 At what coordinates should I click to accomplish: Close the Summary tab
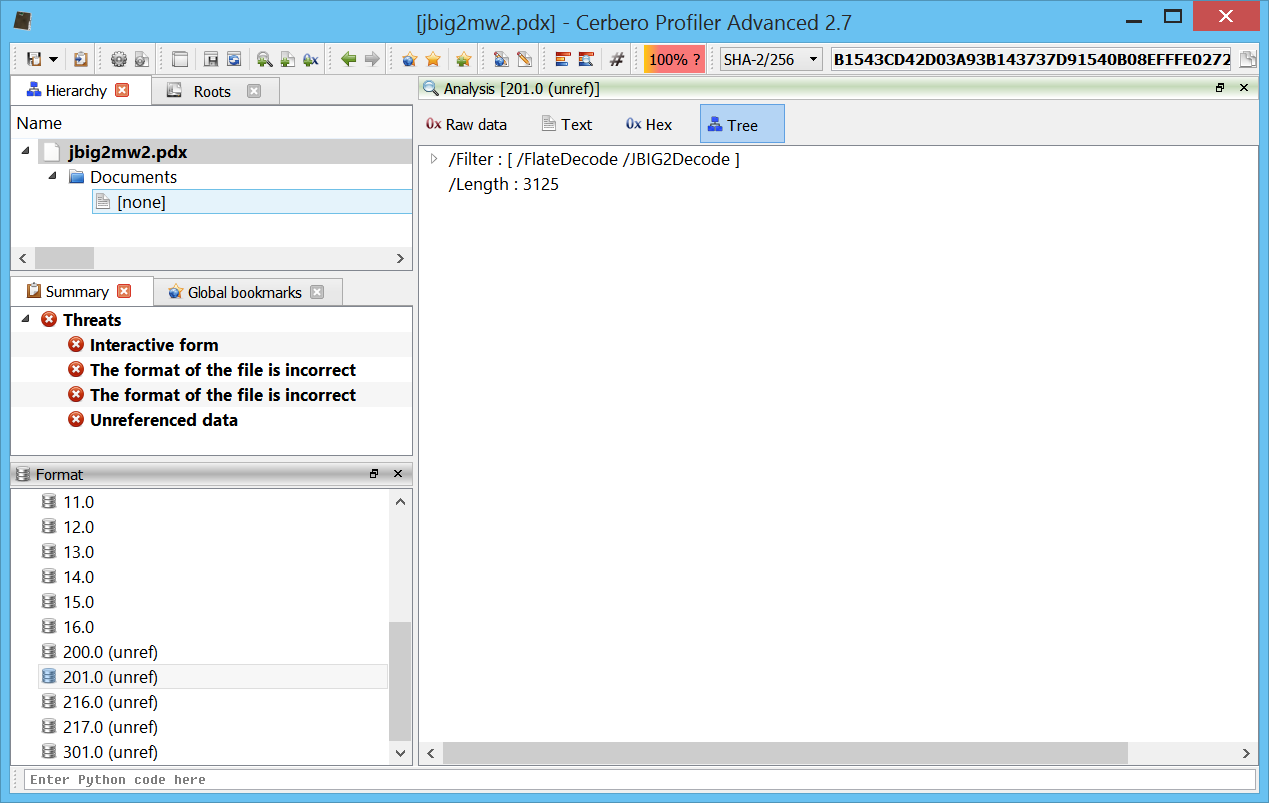click(124, 291)
